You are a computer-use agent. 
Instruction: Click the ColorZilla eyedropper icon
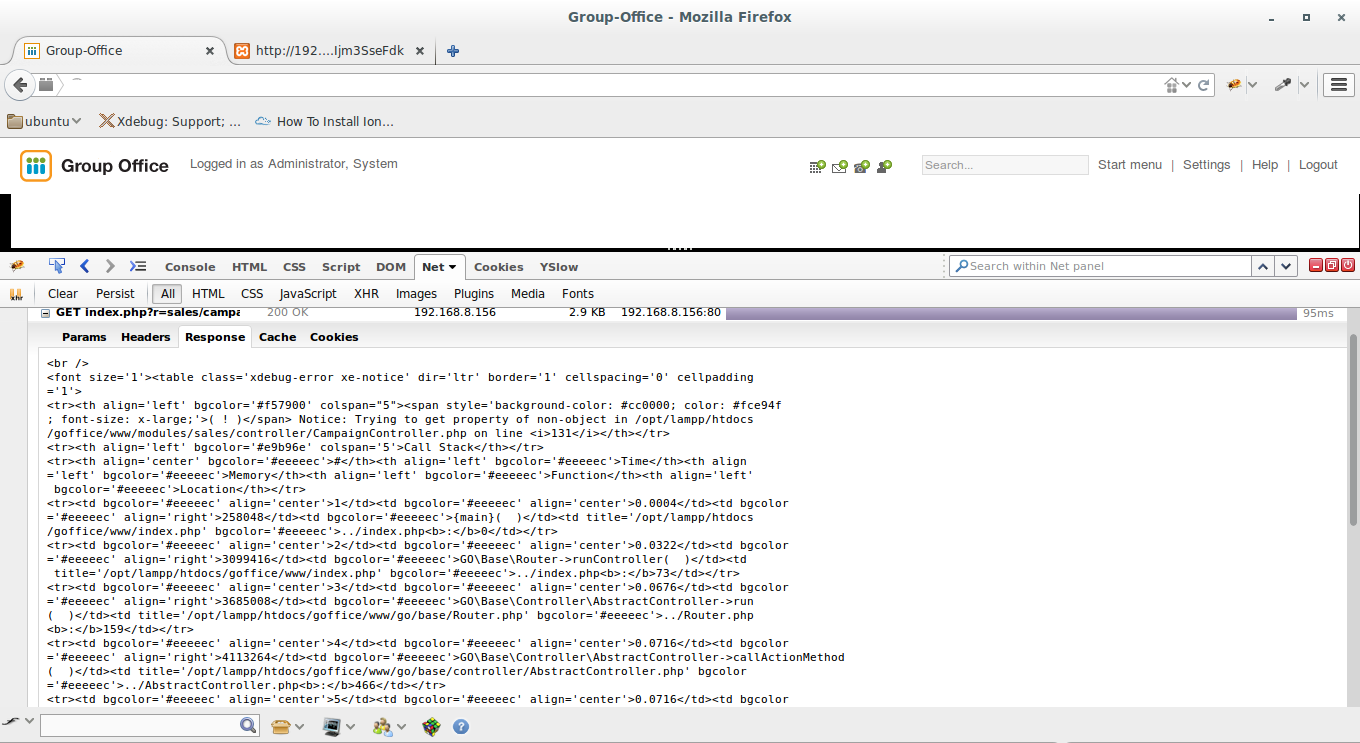[1283, 86]
